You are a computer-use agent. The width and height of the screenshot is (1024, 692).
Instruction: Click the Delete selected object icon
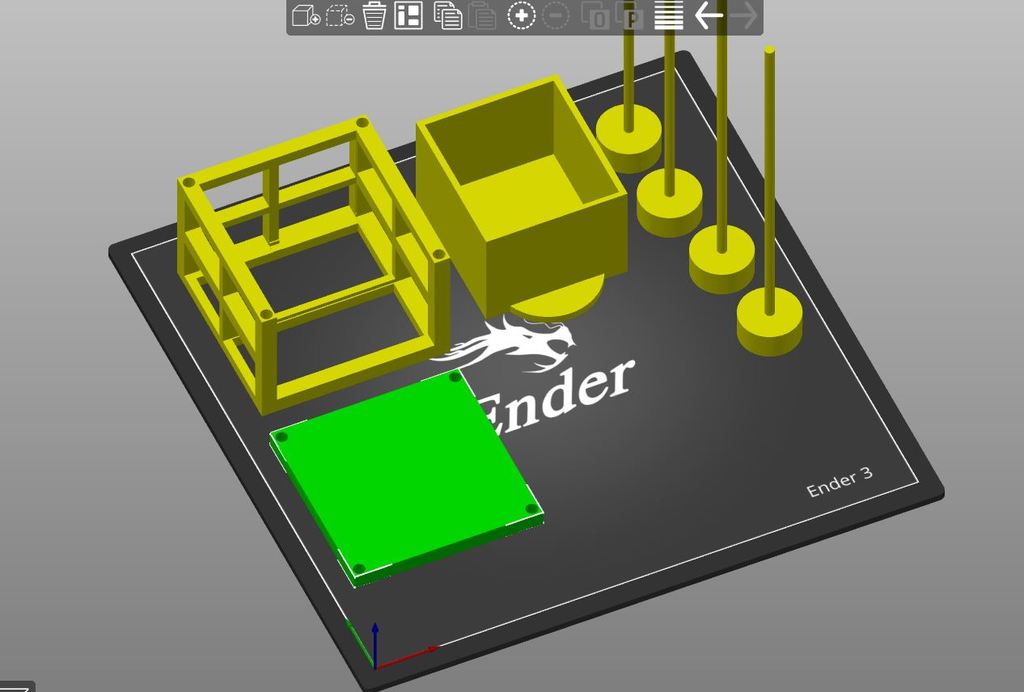pyautogui.click(x=340, y=15)
